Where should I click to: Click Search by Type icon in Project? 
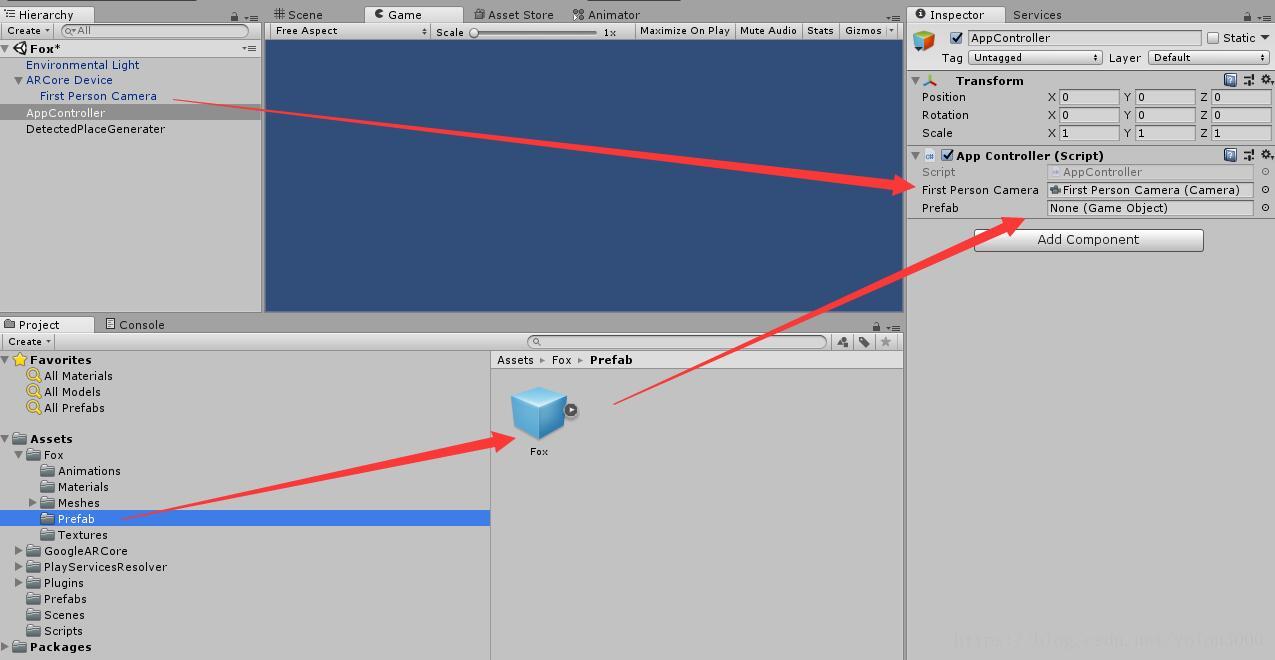tap(842, 342)
